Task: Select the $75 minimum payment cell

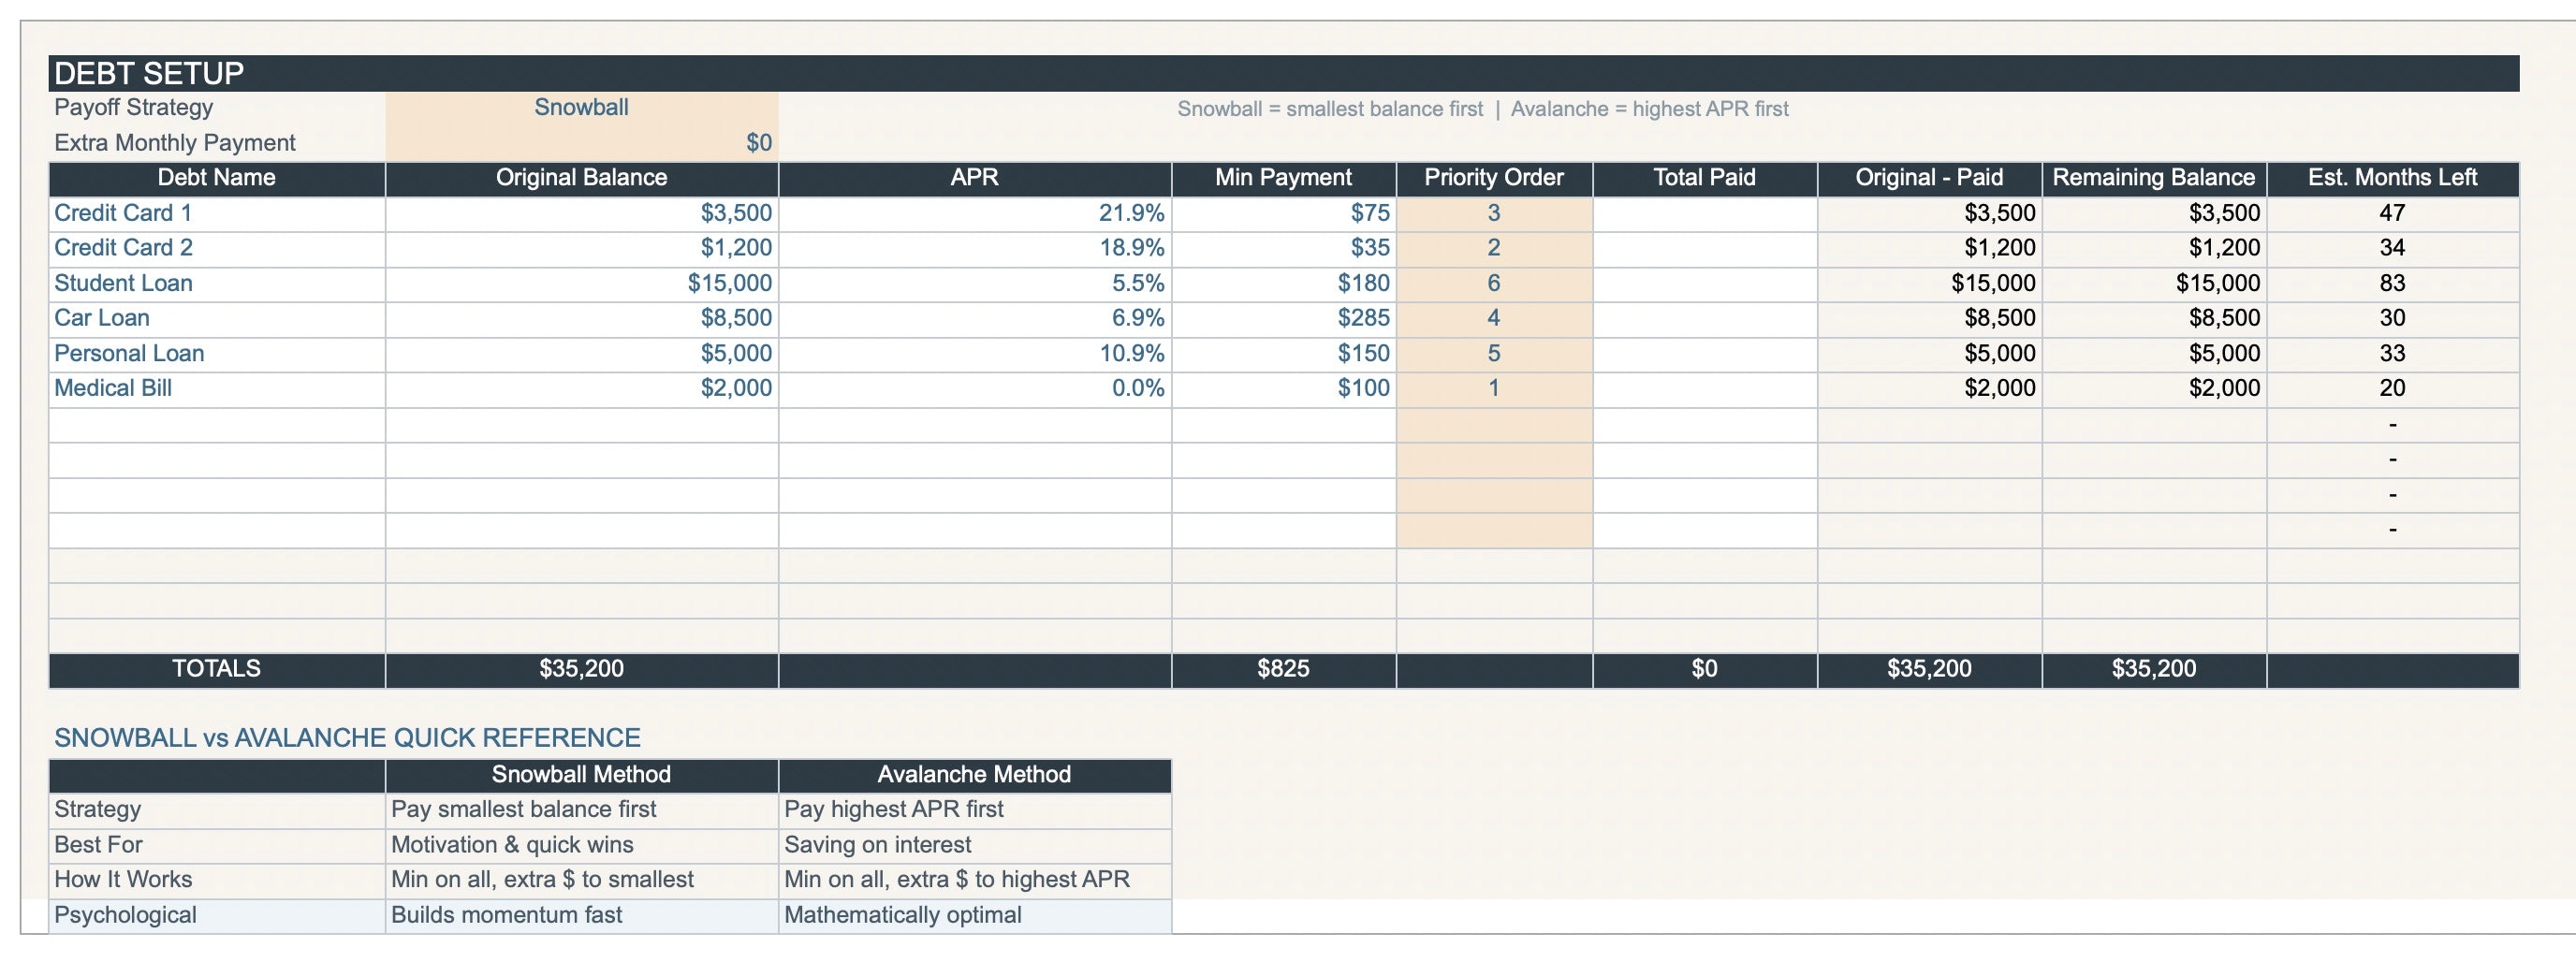Action: coord(1284,214)
